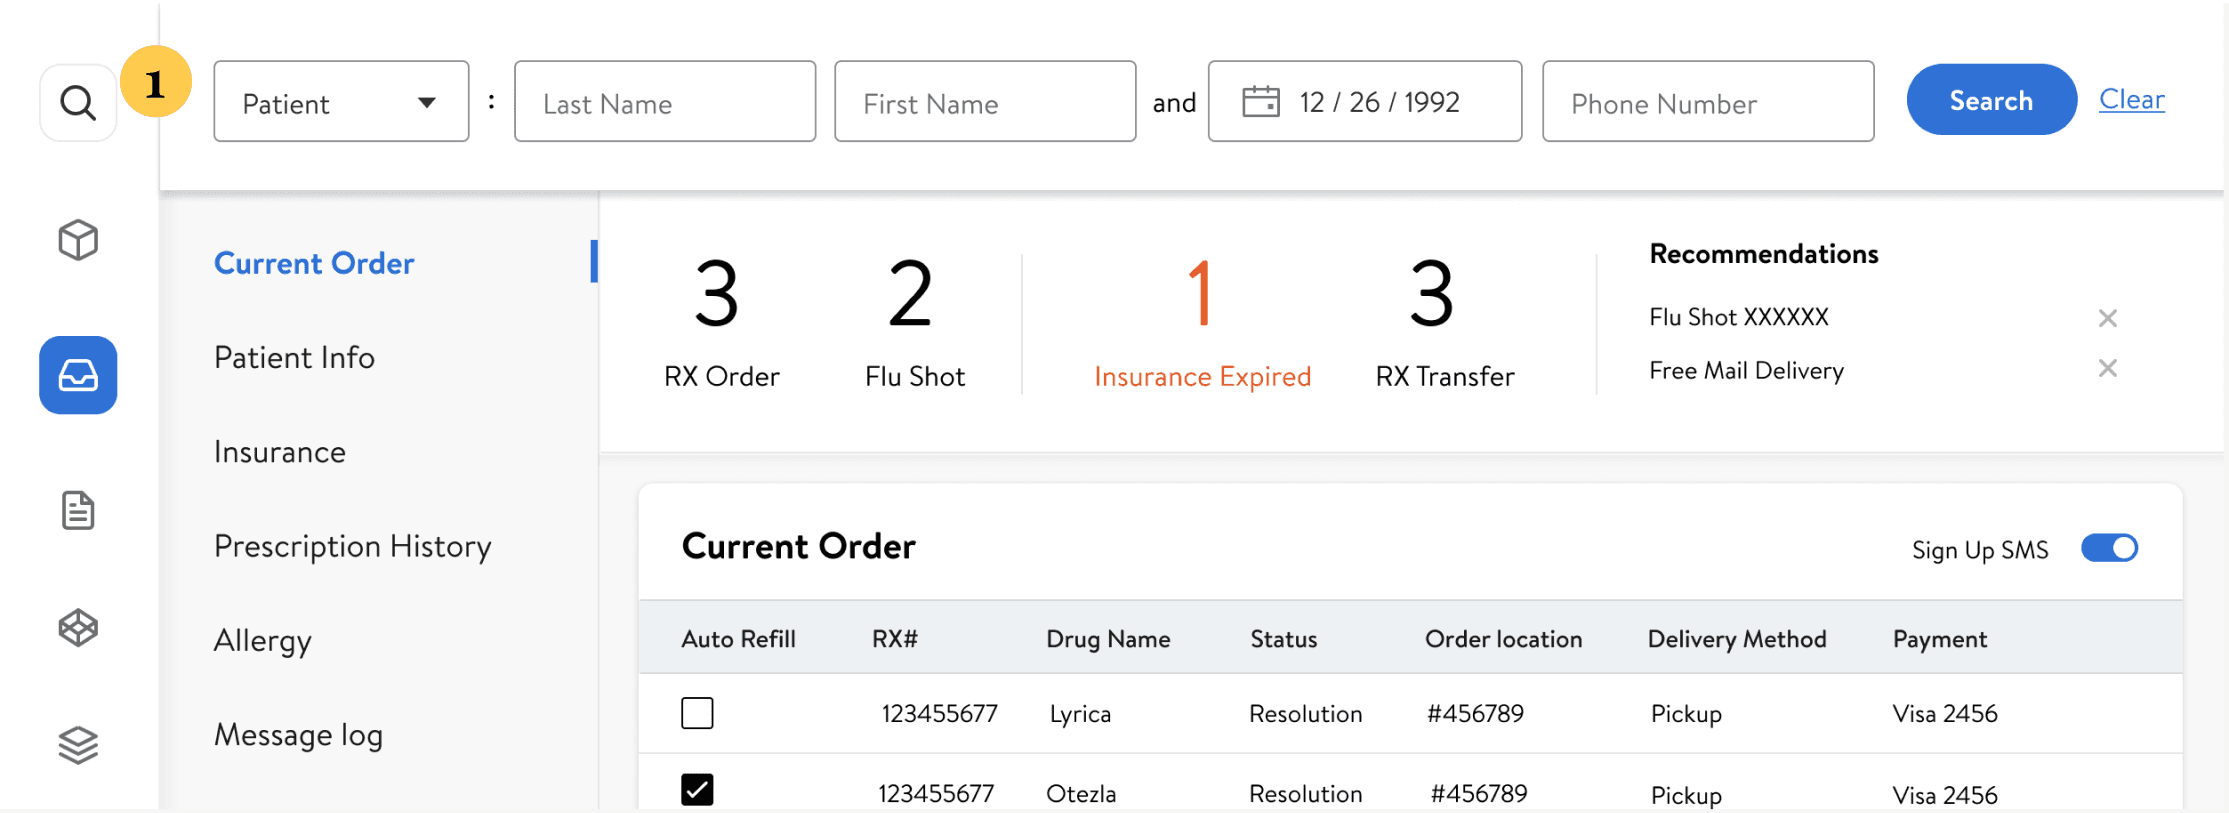
Task: Select the Insurance Expired counter
Action: click(x=1202, y=322)
